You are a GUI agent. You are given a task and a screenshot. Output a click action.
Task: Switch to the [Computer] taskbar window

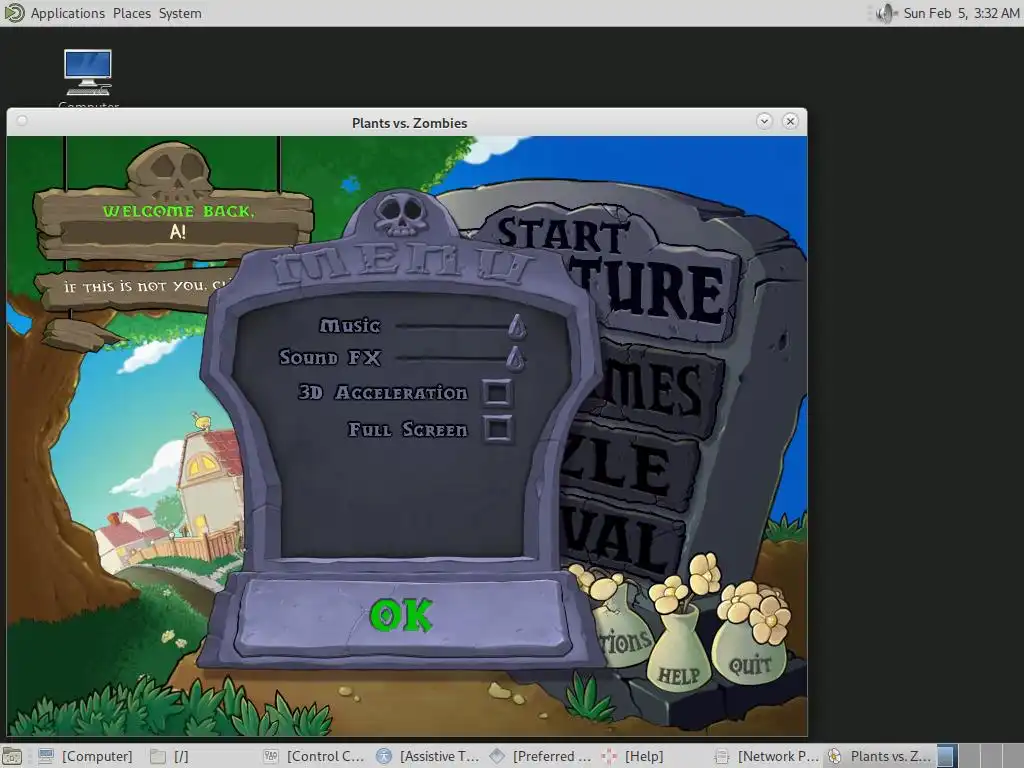pos(86,756)
